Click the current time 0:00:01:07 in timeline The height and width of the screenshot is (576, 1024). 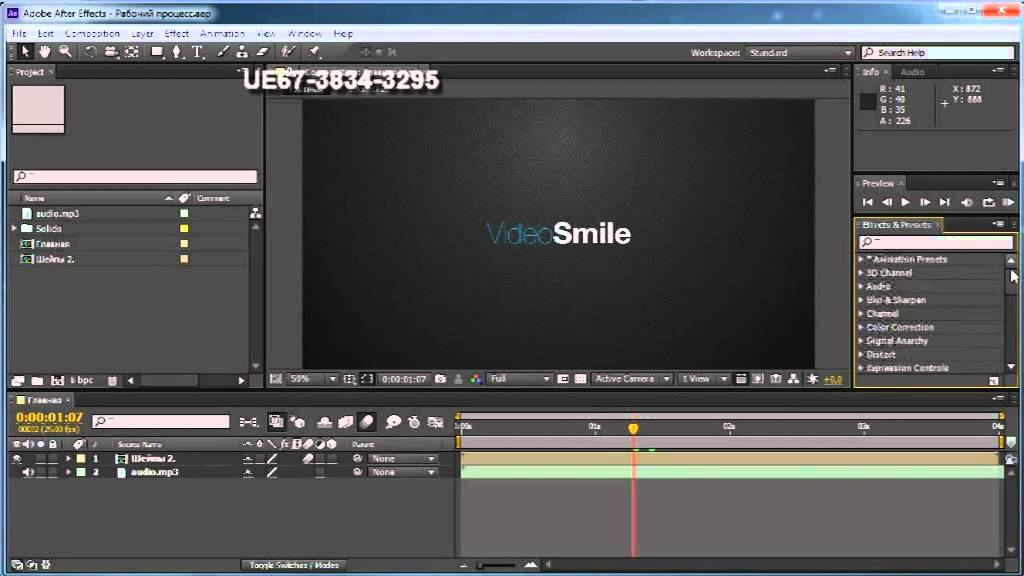point(50,417)
